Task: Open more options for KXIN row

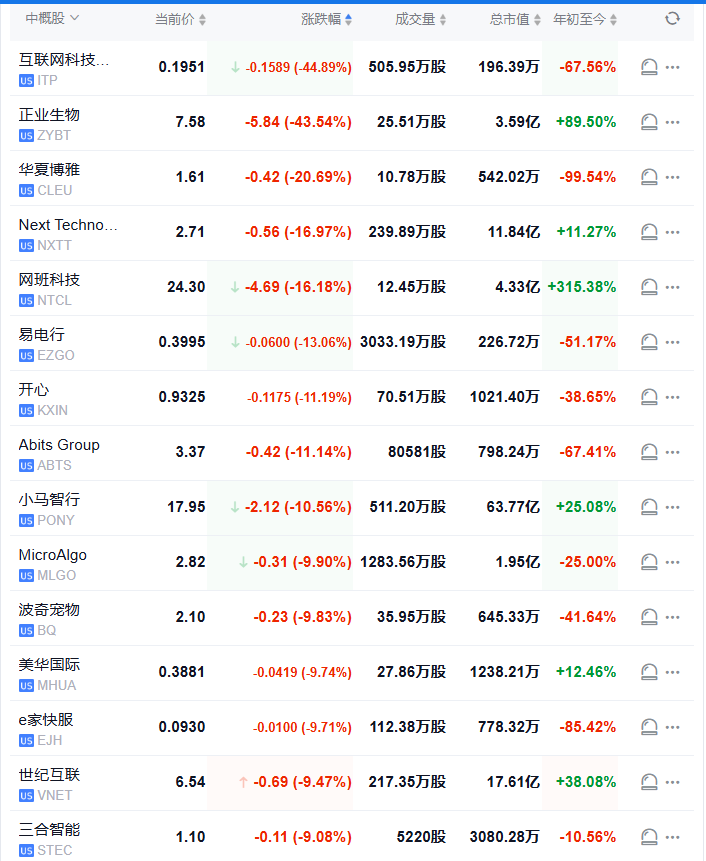Action: [x=673, y=396]
